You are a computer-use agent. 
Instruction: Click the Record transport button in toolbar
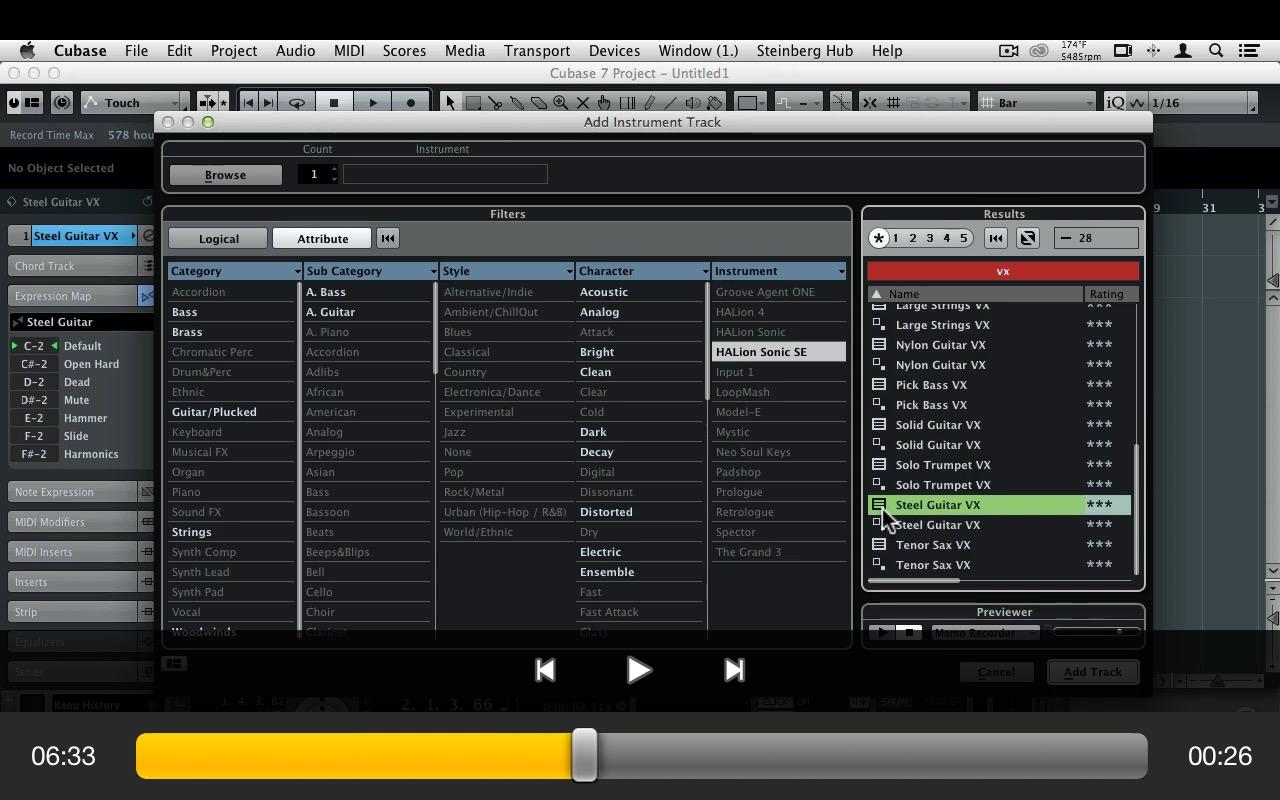pos(410,102)
